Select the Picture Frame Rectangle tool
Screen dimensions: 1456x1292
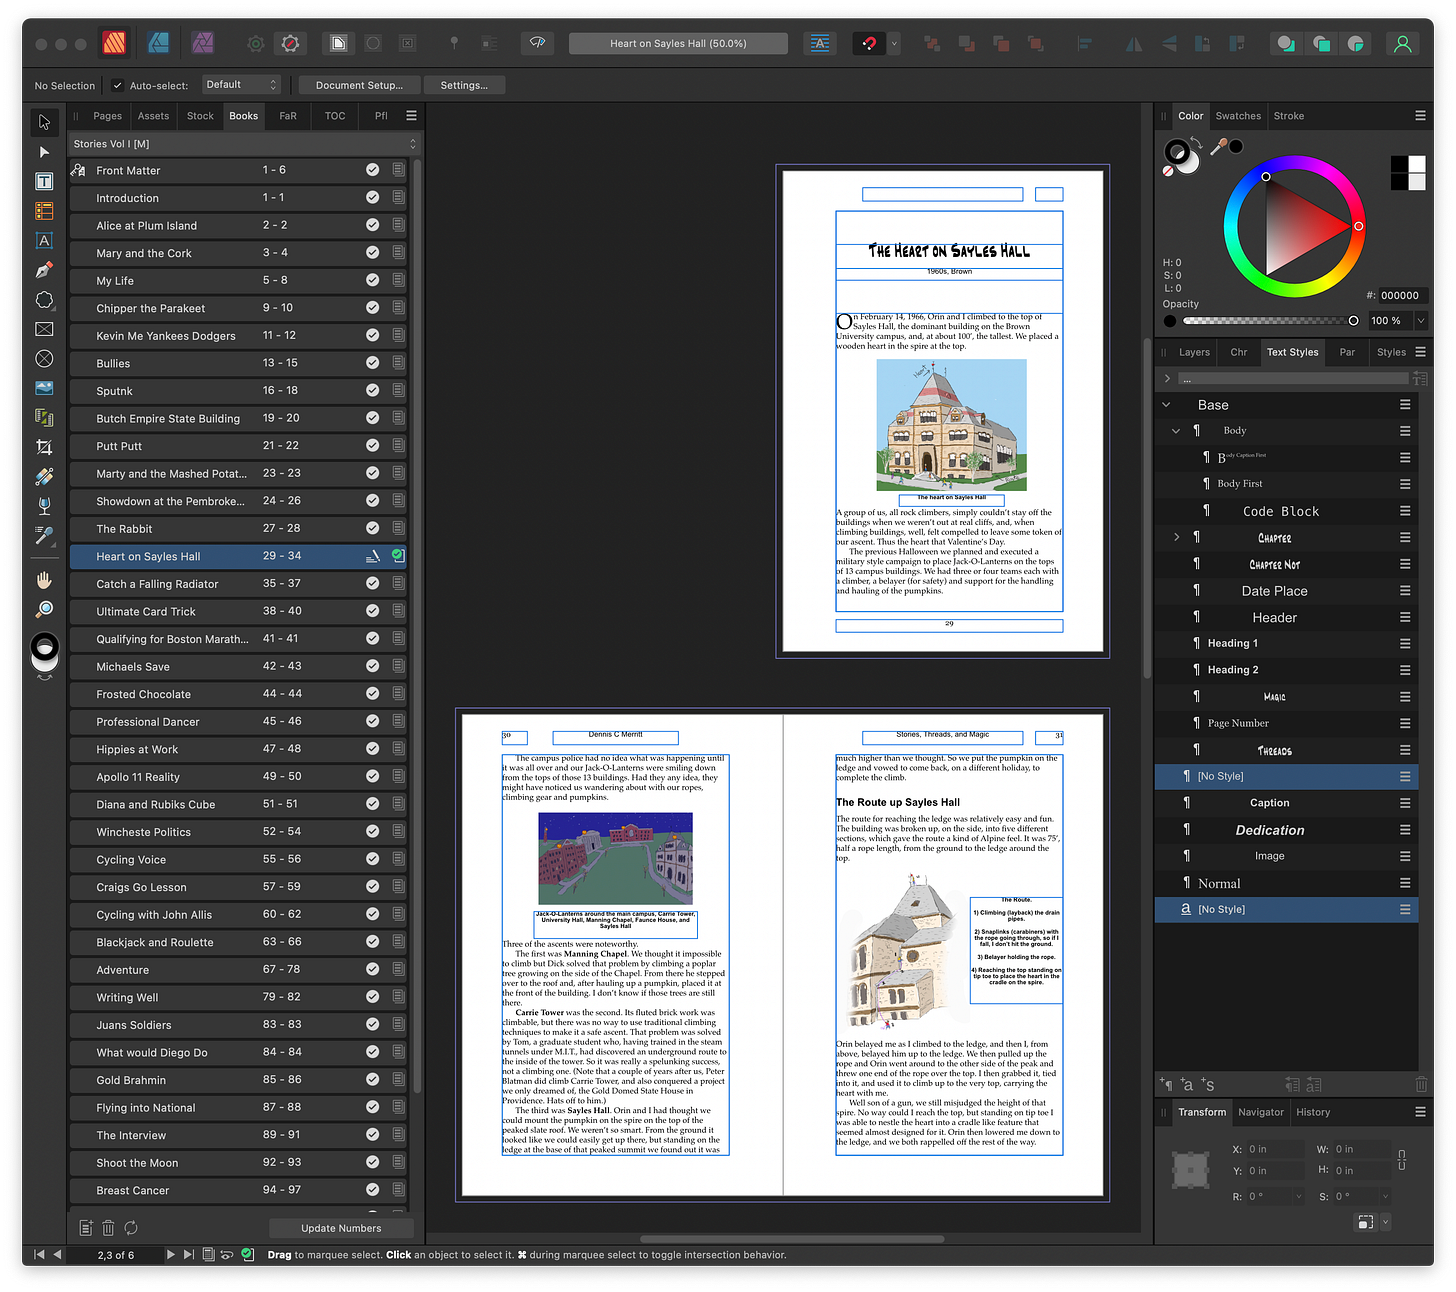pos(44,329)
